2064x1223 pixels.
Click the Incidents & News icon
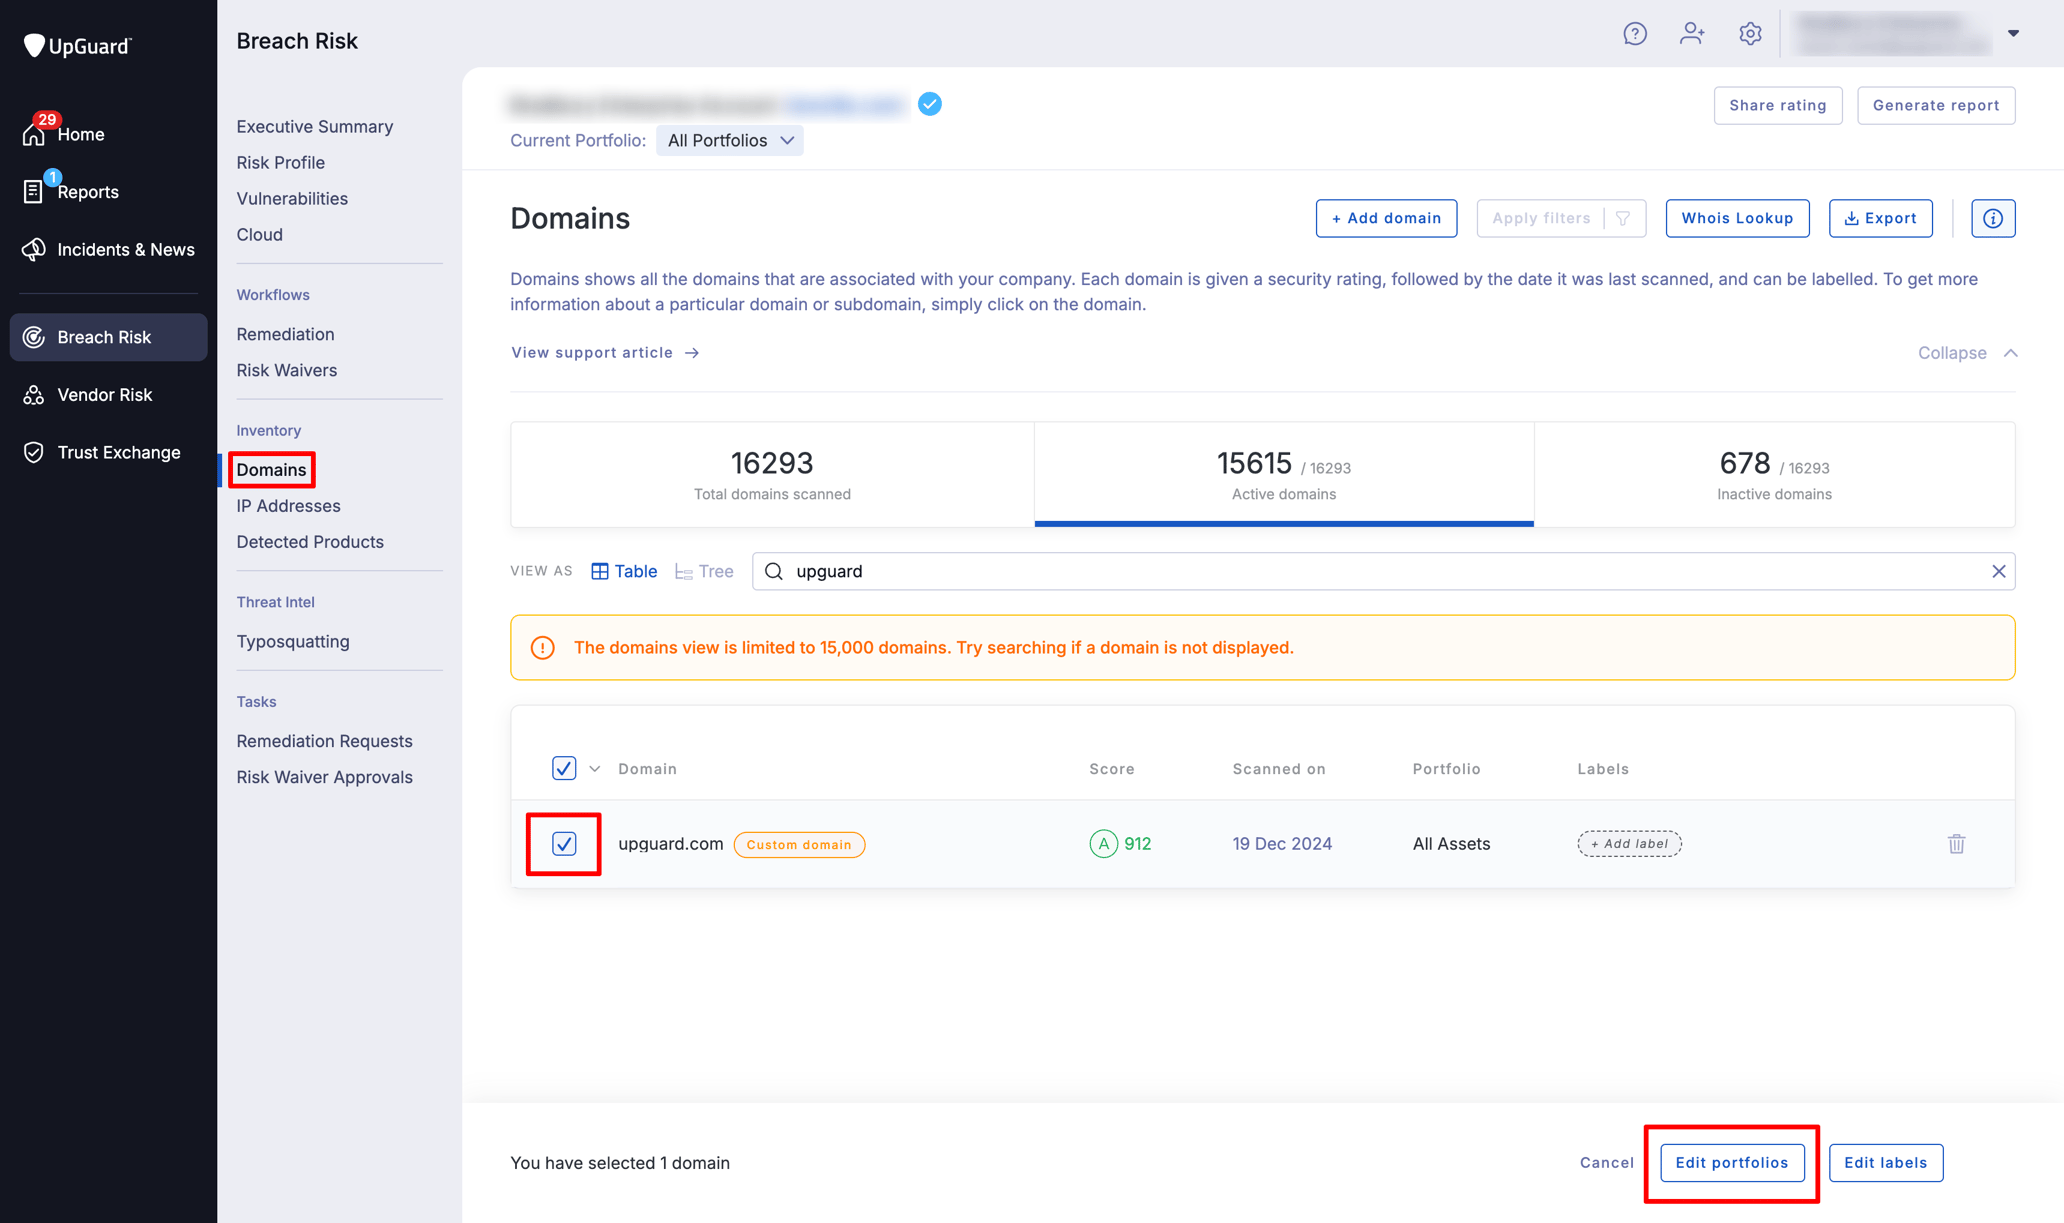point(34,249)
